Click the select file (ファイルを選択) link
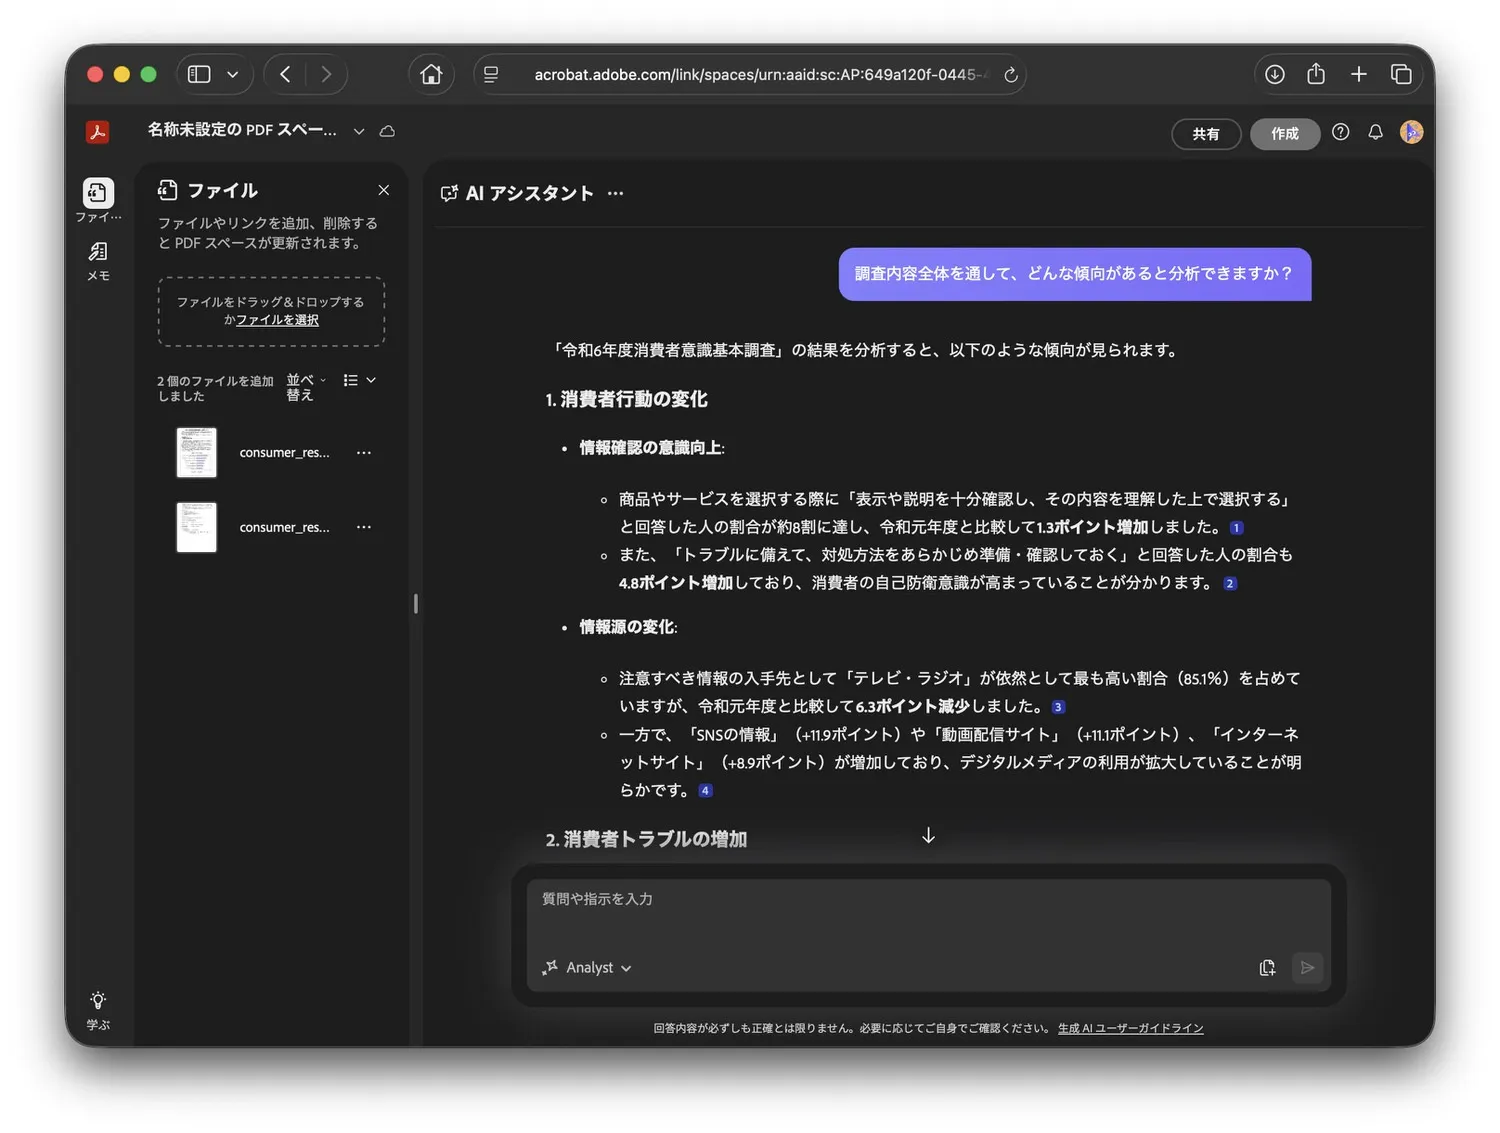 [277, 320]
